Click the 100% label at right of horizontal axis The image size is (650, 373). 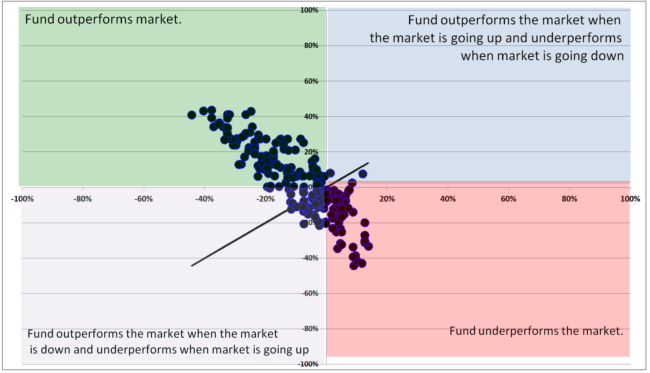[x=630, y=199]
